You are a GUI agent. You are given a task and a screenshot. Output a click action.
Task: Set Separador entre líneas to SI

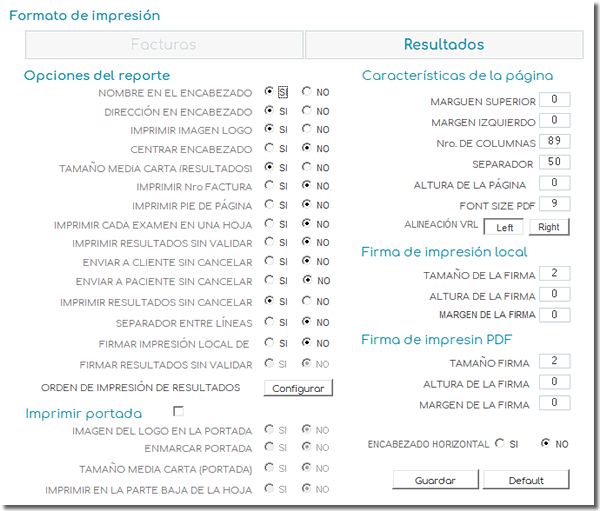point(269,323)
